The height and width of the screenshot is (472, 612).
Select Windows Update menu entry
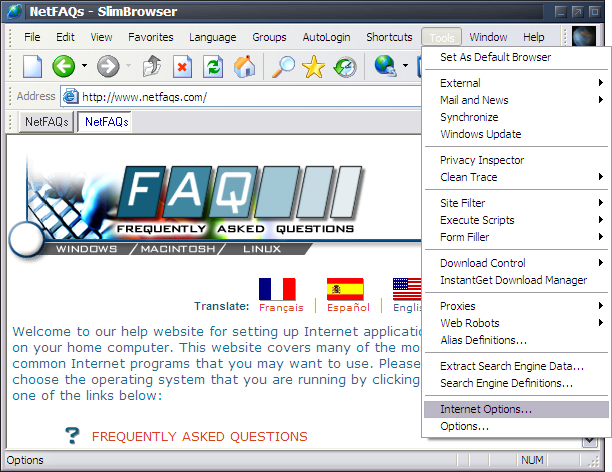[x=516, y=134]
